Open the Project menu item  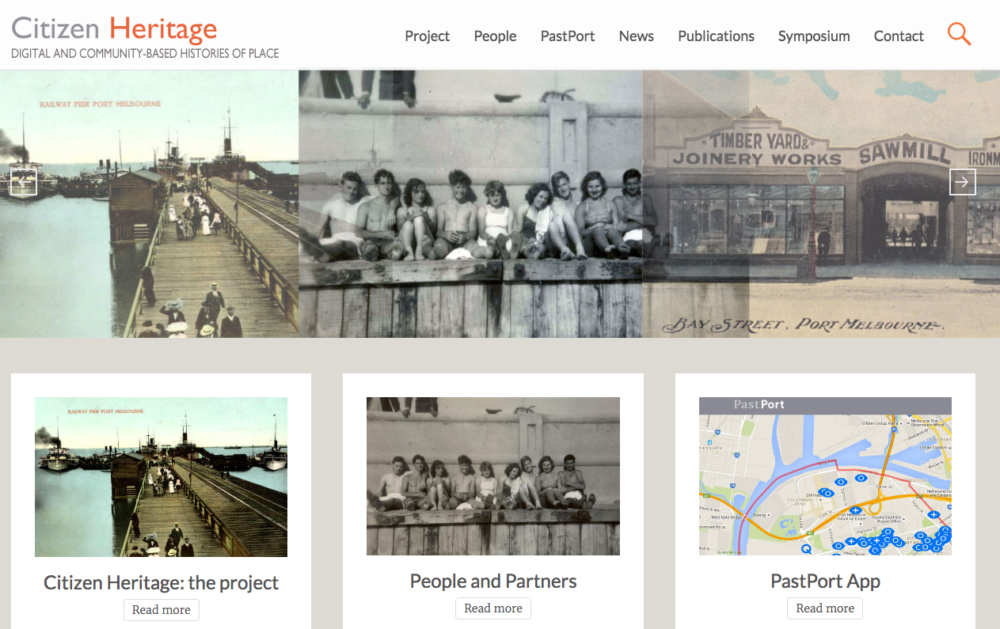coord(427,36)
